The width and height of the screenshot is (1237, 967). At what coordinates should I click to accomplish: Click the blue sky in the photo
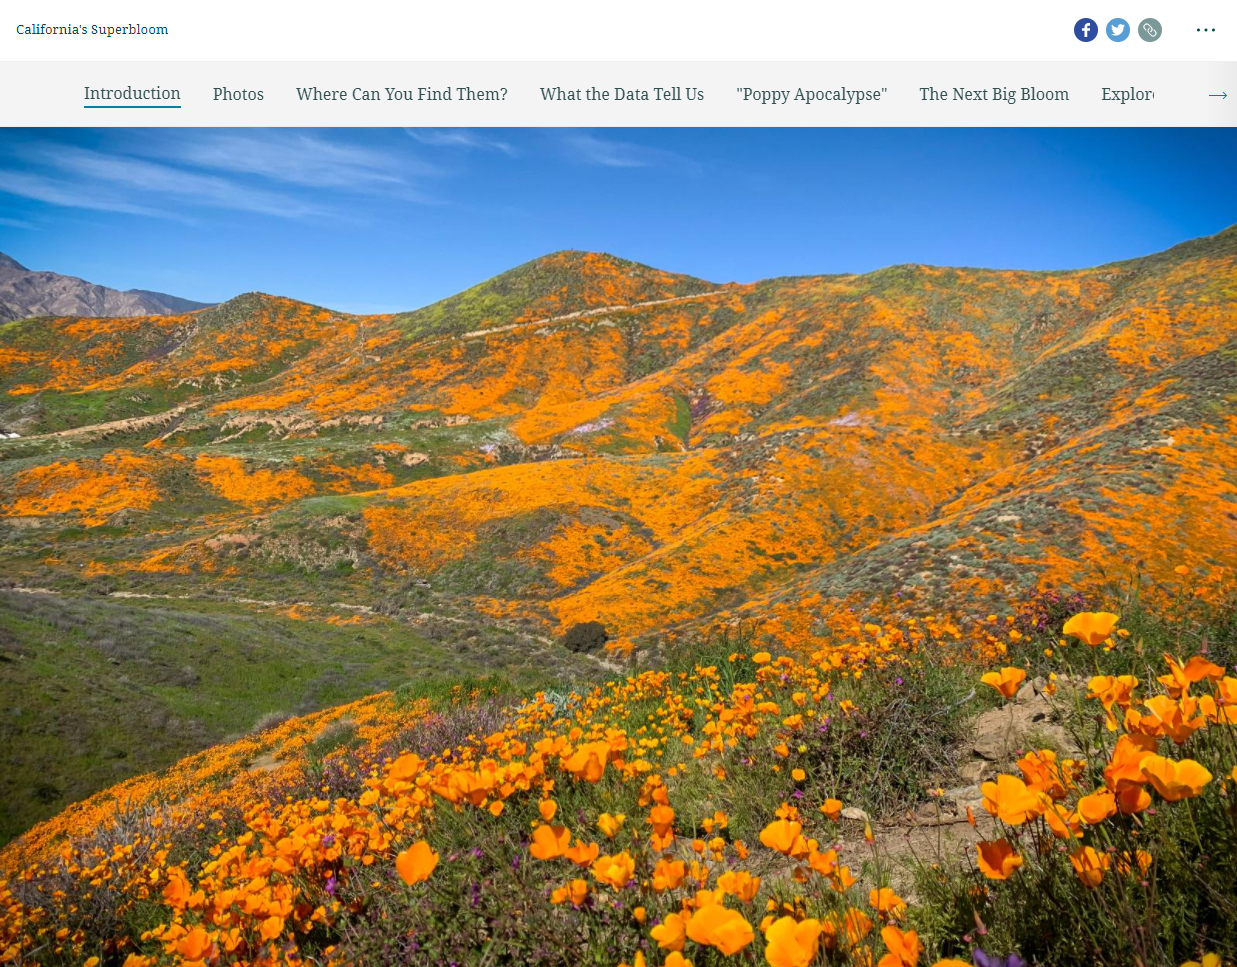tap(700, 190)
